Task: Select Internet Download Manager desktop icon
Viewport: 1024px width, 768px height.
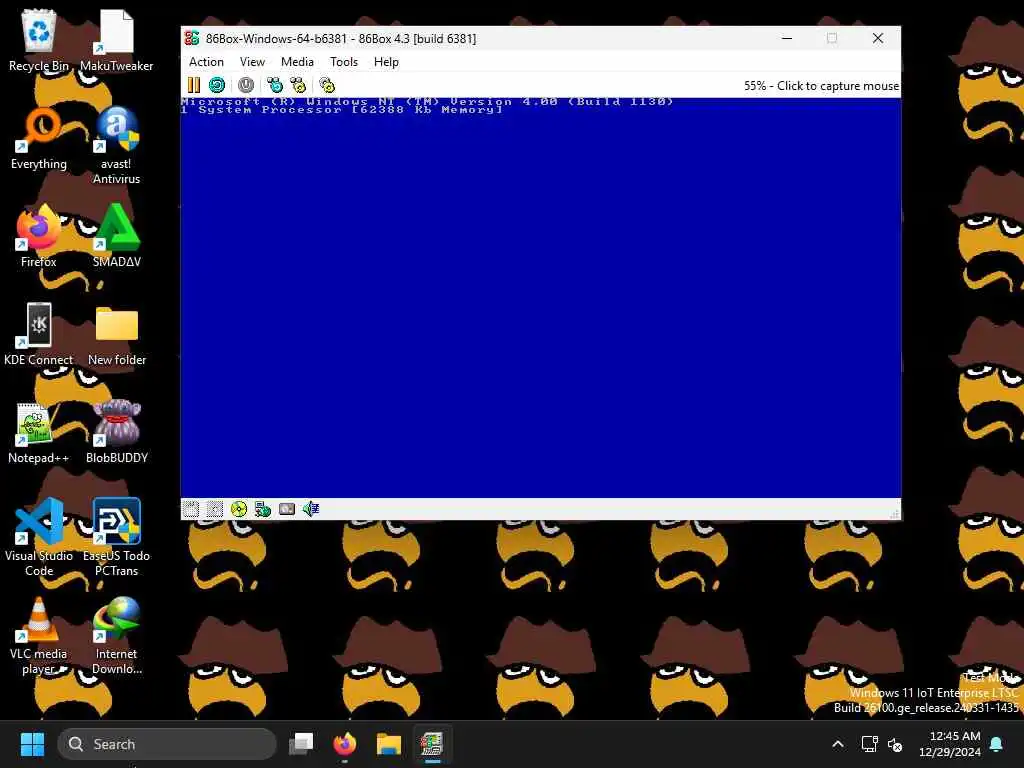Action: click(116, 635)
